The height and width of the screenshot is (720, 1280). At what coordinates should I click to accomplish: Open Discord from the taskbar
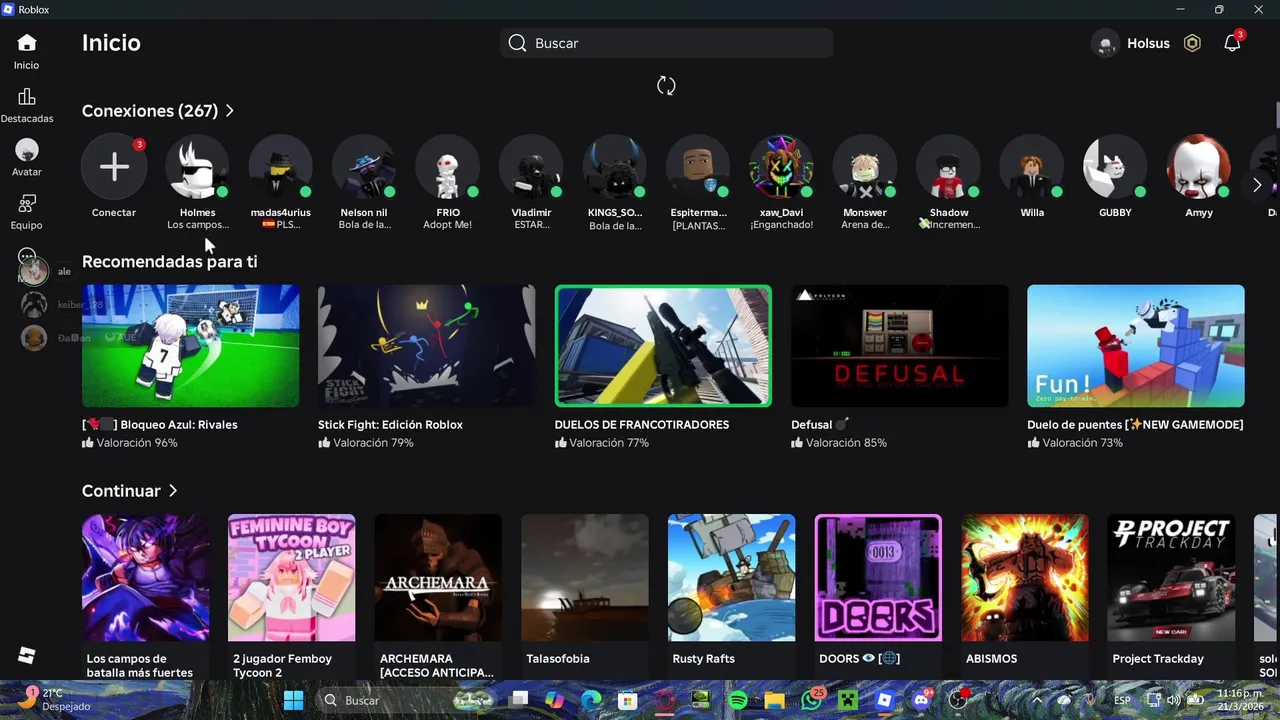[921, 700]
